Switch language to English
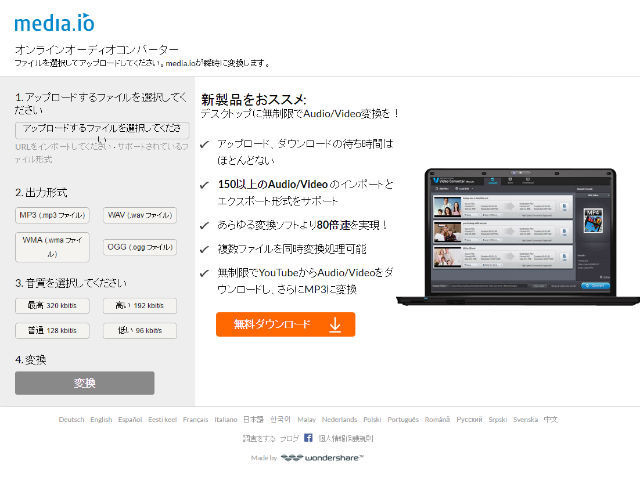The width and height of the screenshot is (640, 480). (x=101, y=420)
